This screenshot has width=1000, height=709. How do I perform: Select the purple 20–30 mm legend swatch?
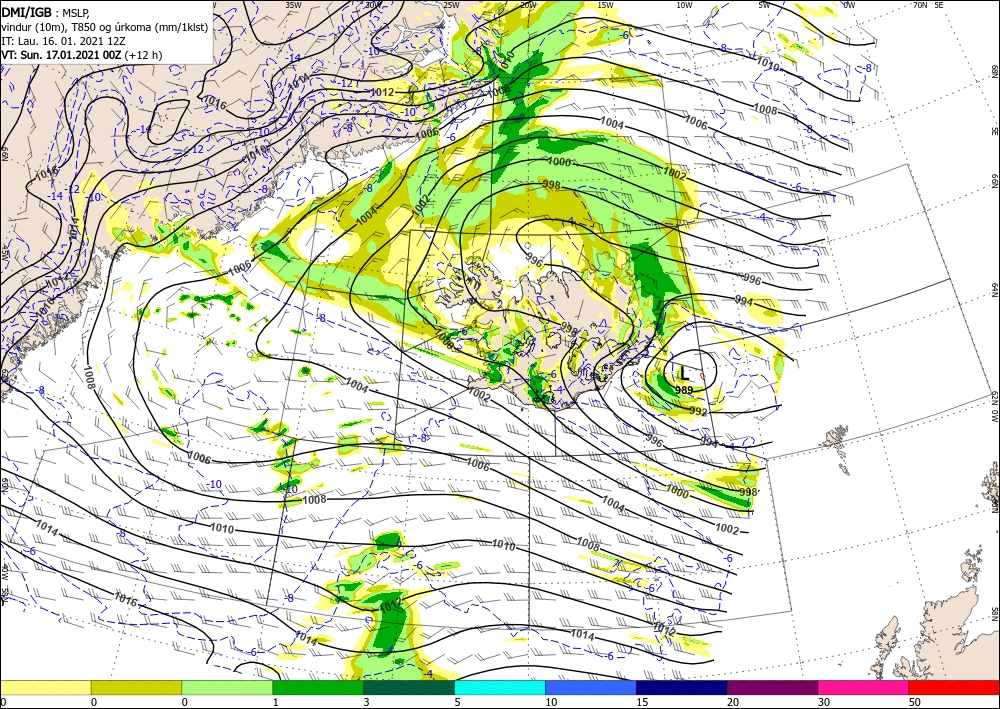click(x=772, y=687)
